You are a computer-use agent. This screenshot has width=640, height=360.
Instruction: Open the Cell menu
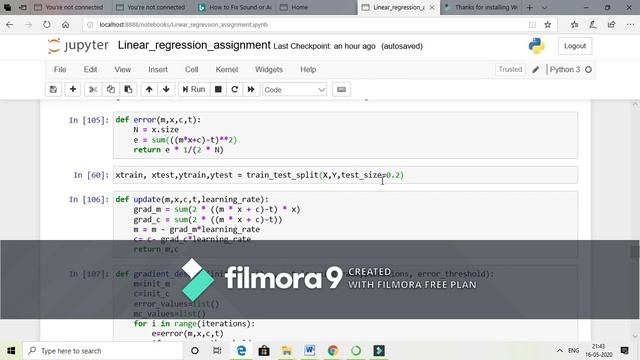click(191, 69)
